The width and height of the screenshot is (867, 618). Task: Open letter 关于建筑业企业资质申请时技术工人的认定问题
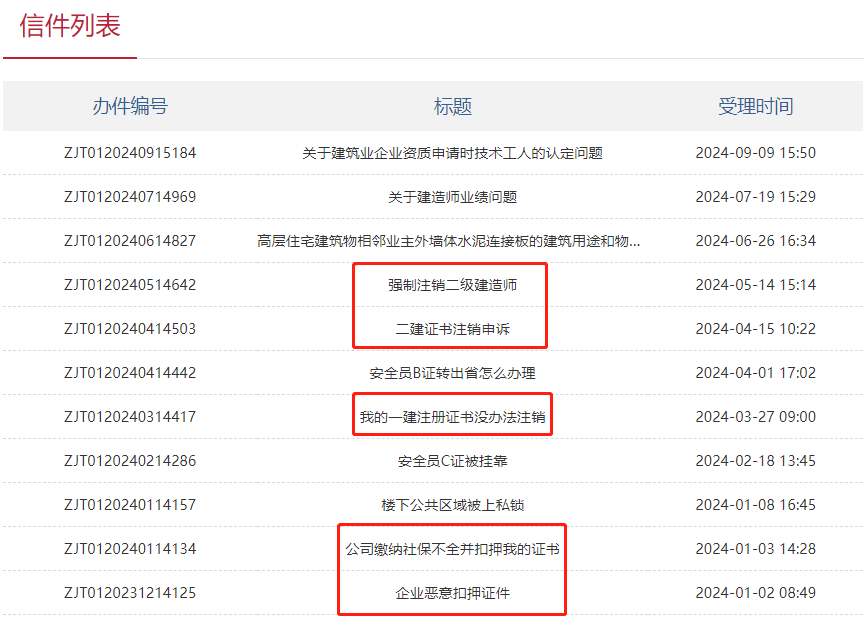[452, 153]
